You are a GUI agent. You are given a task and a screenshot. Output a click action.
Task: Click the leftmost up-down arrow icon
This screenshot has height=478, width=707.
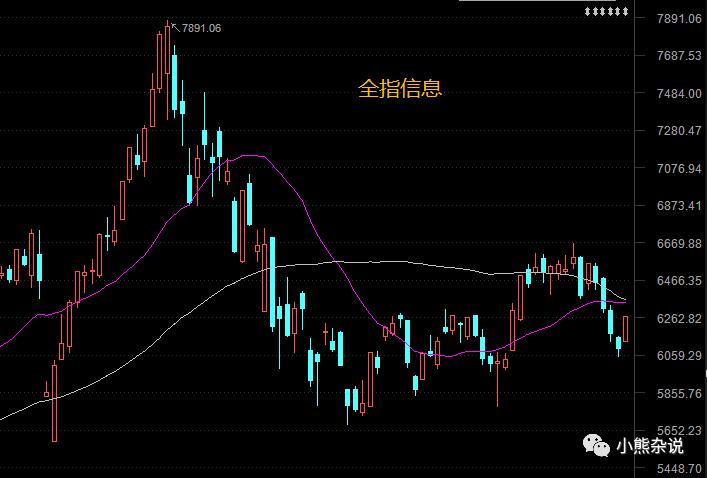click(x=588, y=11)
